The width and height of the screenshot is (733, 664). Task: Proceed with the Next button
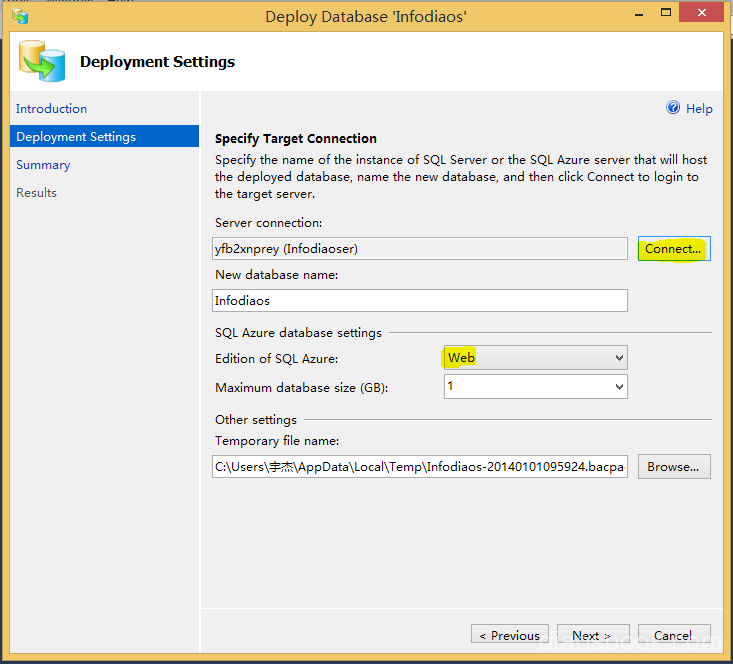click(591, 635)
